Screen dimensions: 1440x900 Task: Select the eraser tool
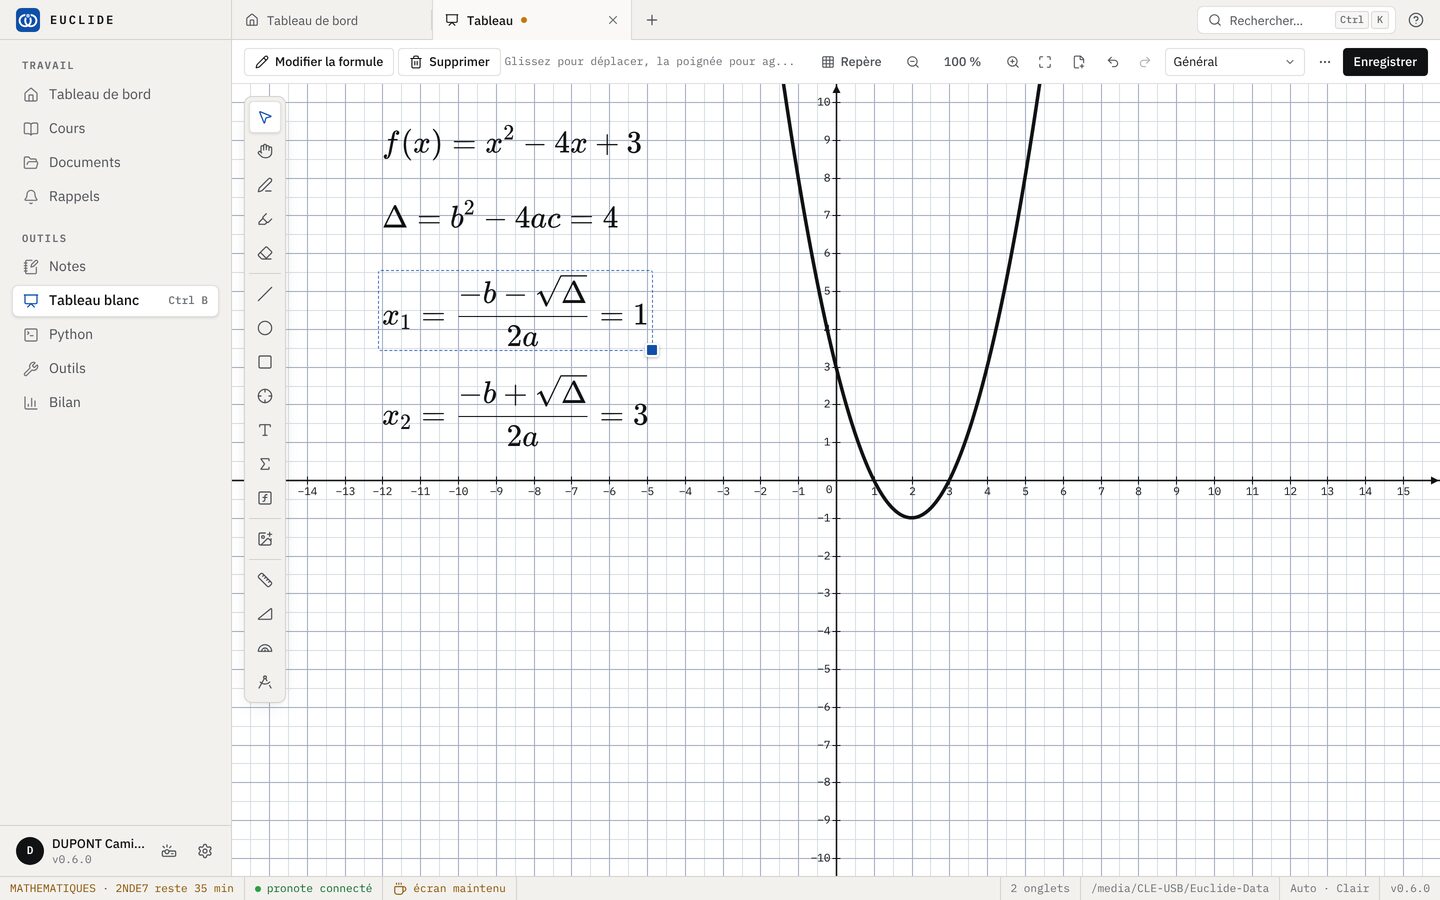click(x=265, y=254)
